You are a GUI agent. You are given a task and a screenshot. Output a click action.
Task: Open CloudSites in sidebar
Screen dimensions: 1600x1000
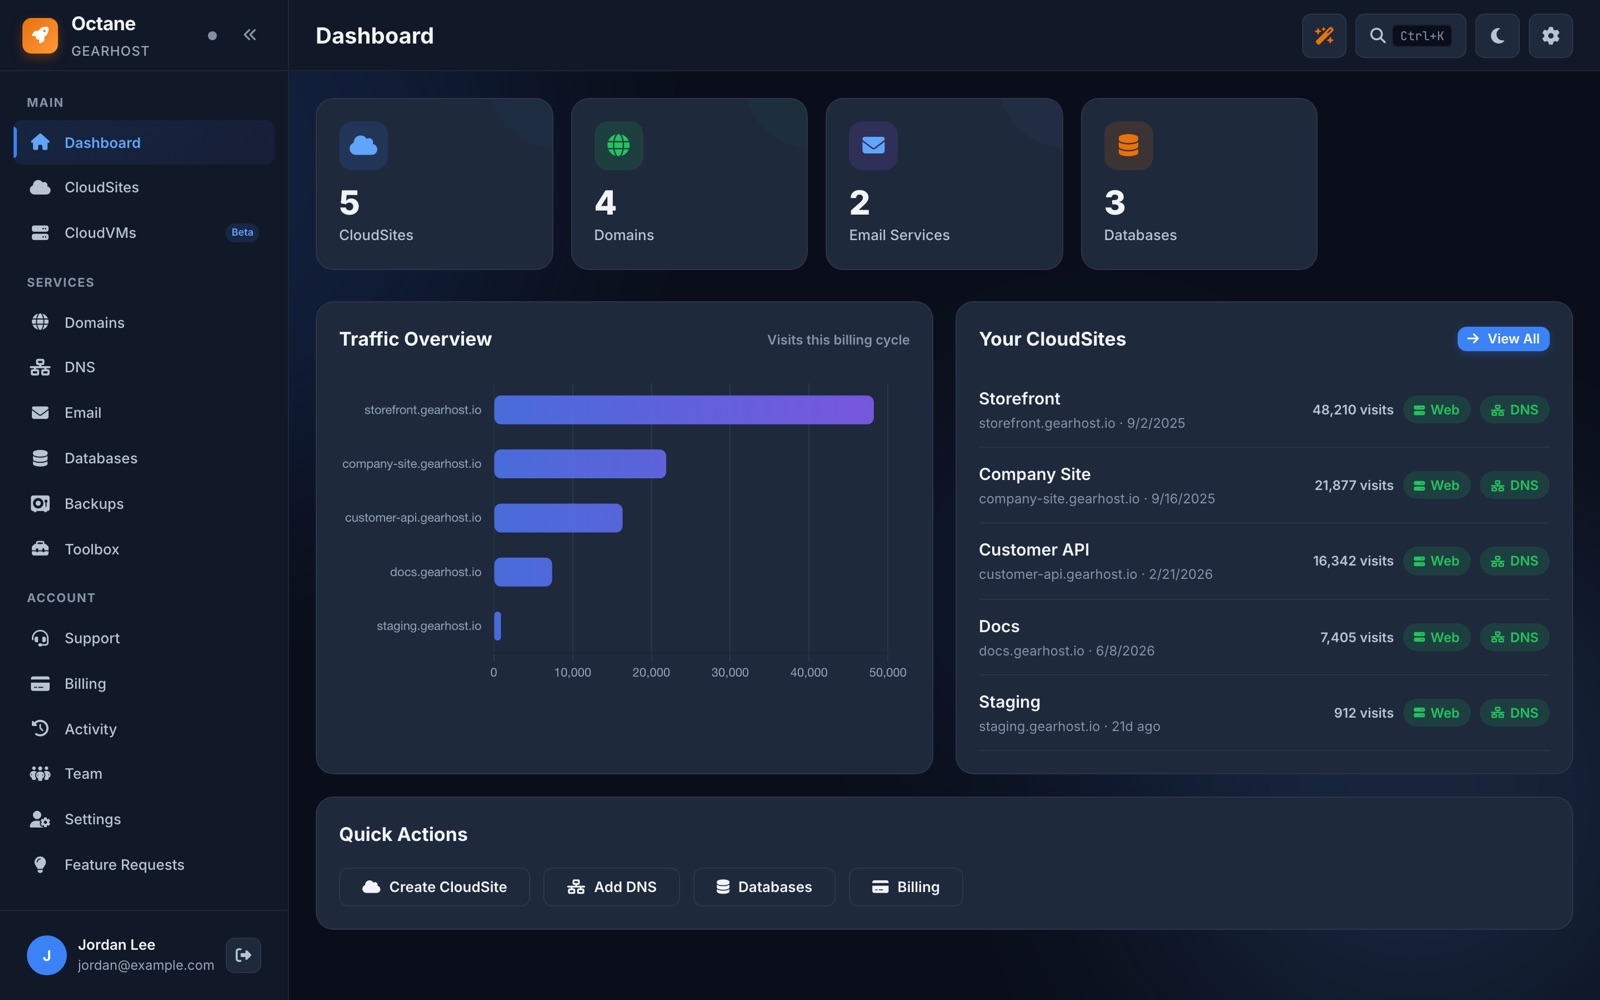(144, 187)
